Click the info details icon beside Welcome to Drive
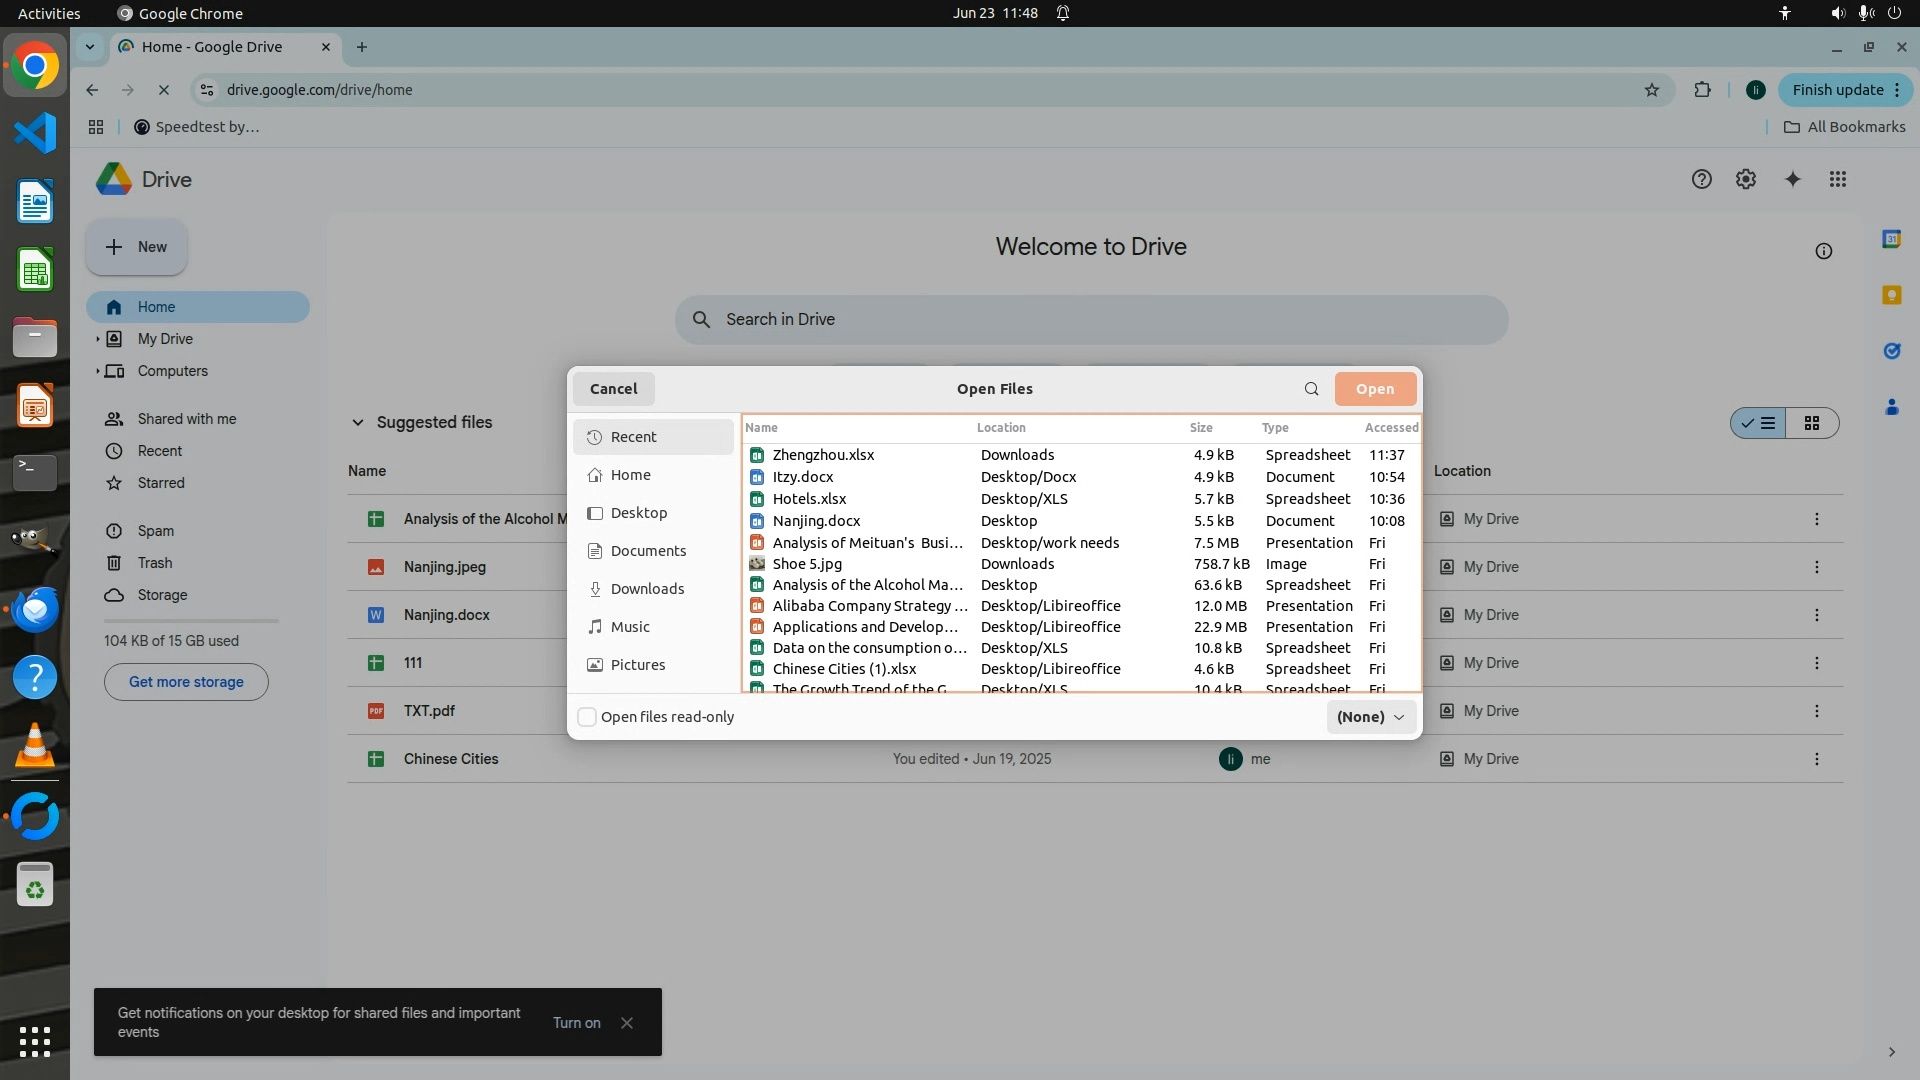This screenshot has height=1080, width=1920. (1823, 251)
